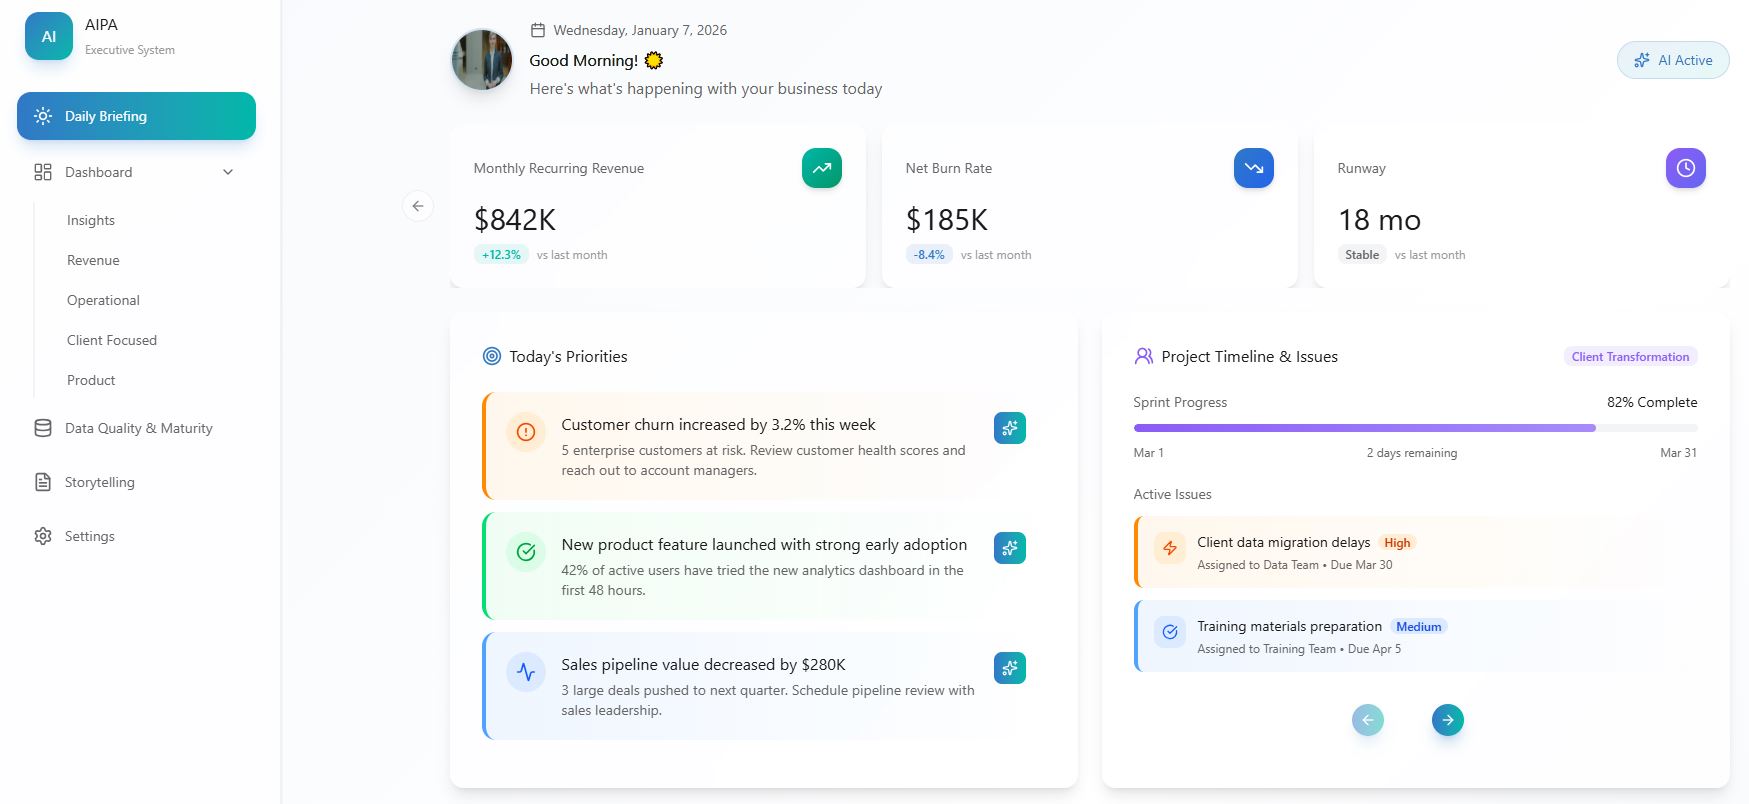Collapse sidebar with the left arrow button
The height and width of the screenshot is (804, 1749).
click(418, 206)
